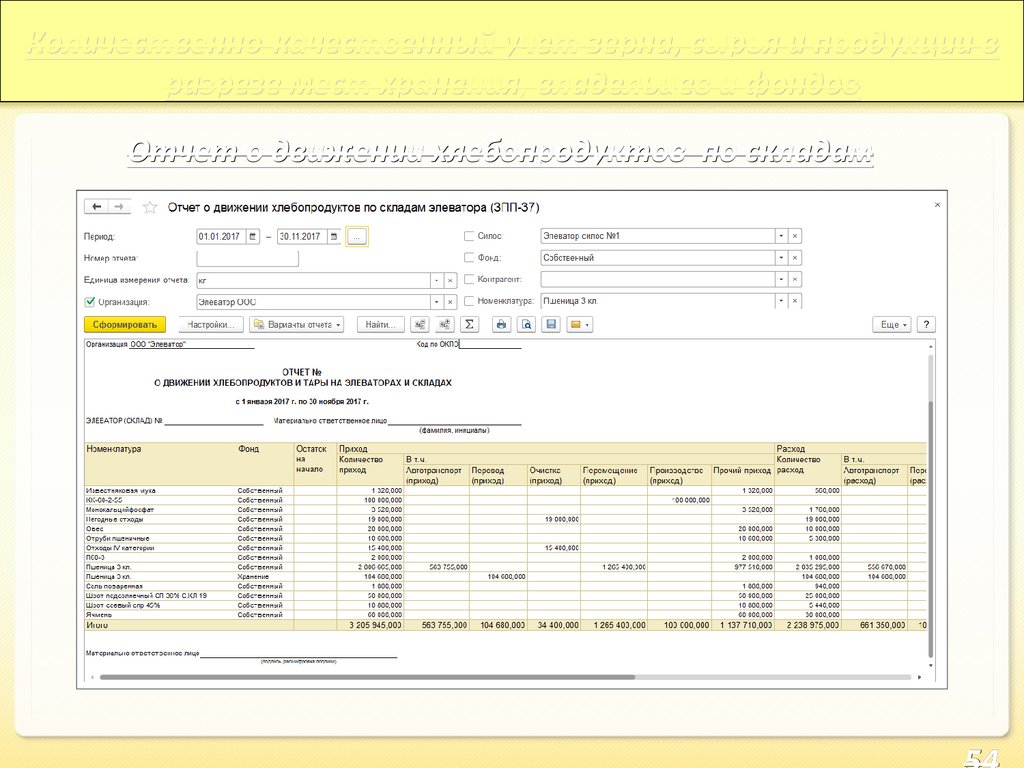Click the Номер отчета input field
1024x768 pixels.
[248, 259]
